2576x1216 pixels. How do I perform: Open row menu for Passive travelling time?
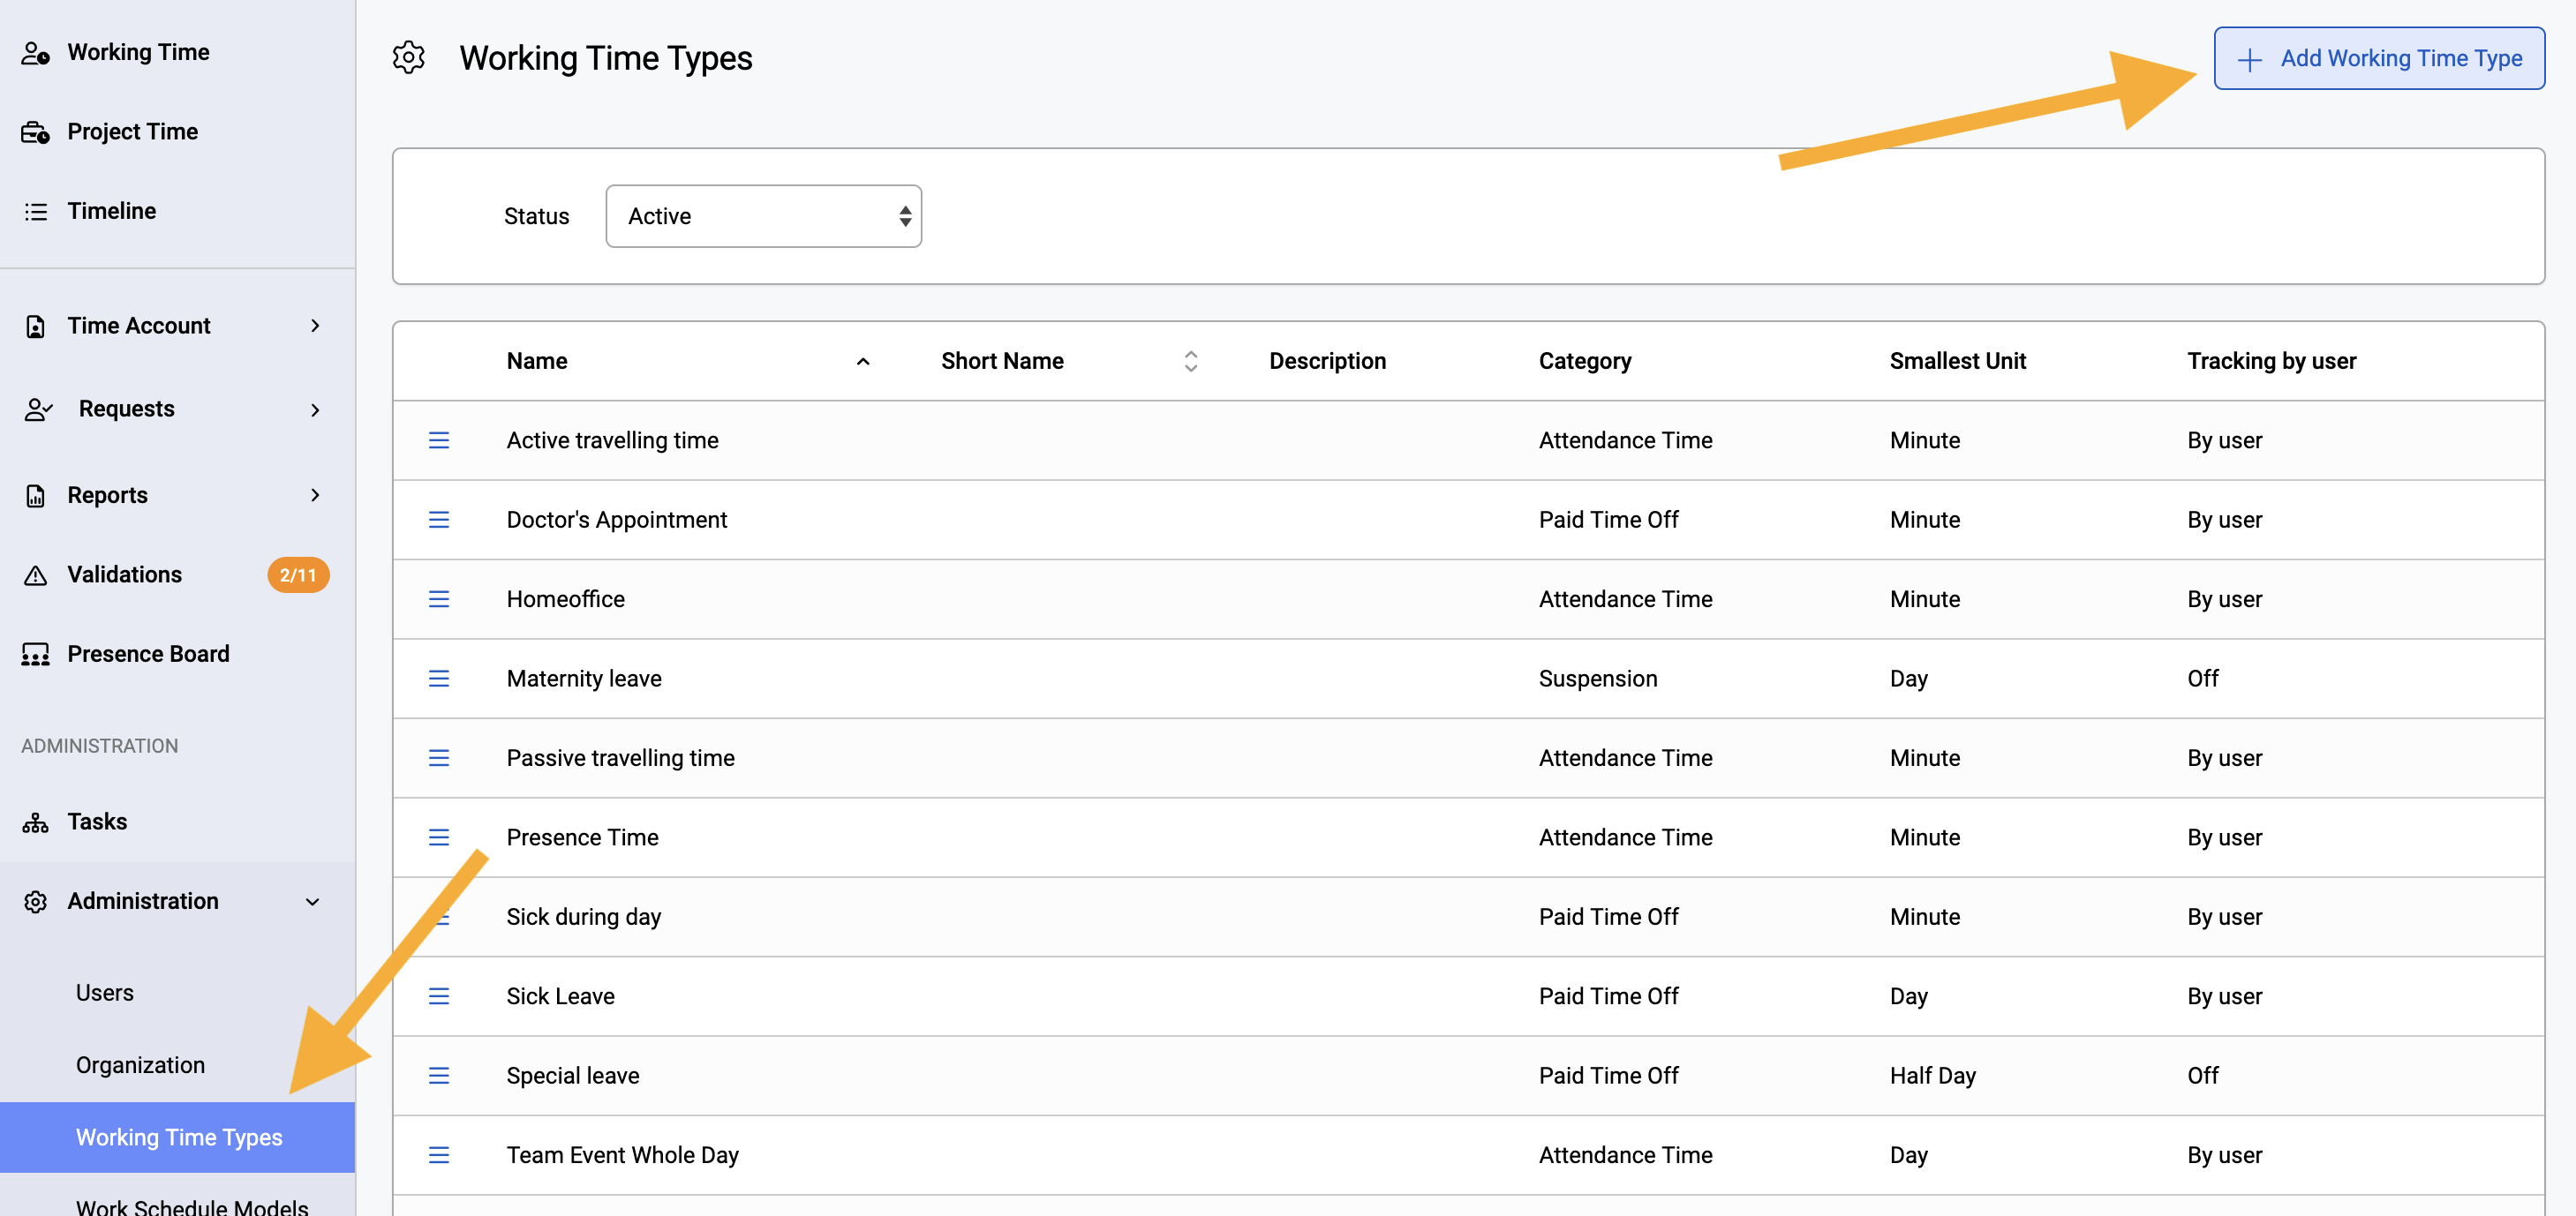point(439,758)
